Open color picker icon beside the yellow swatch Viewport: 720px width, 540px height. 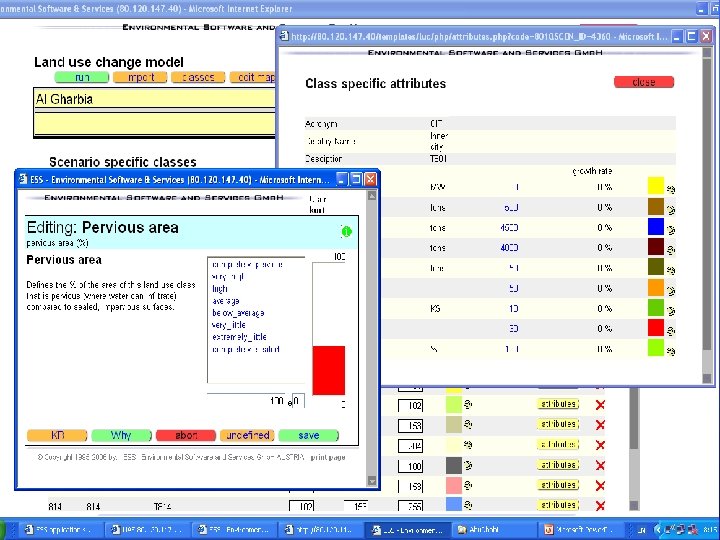(670, 189)
